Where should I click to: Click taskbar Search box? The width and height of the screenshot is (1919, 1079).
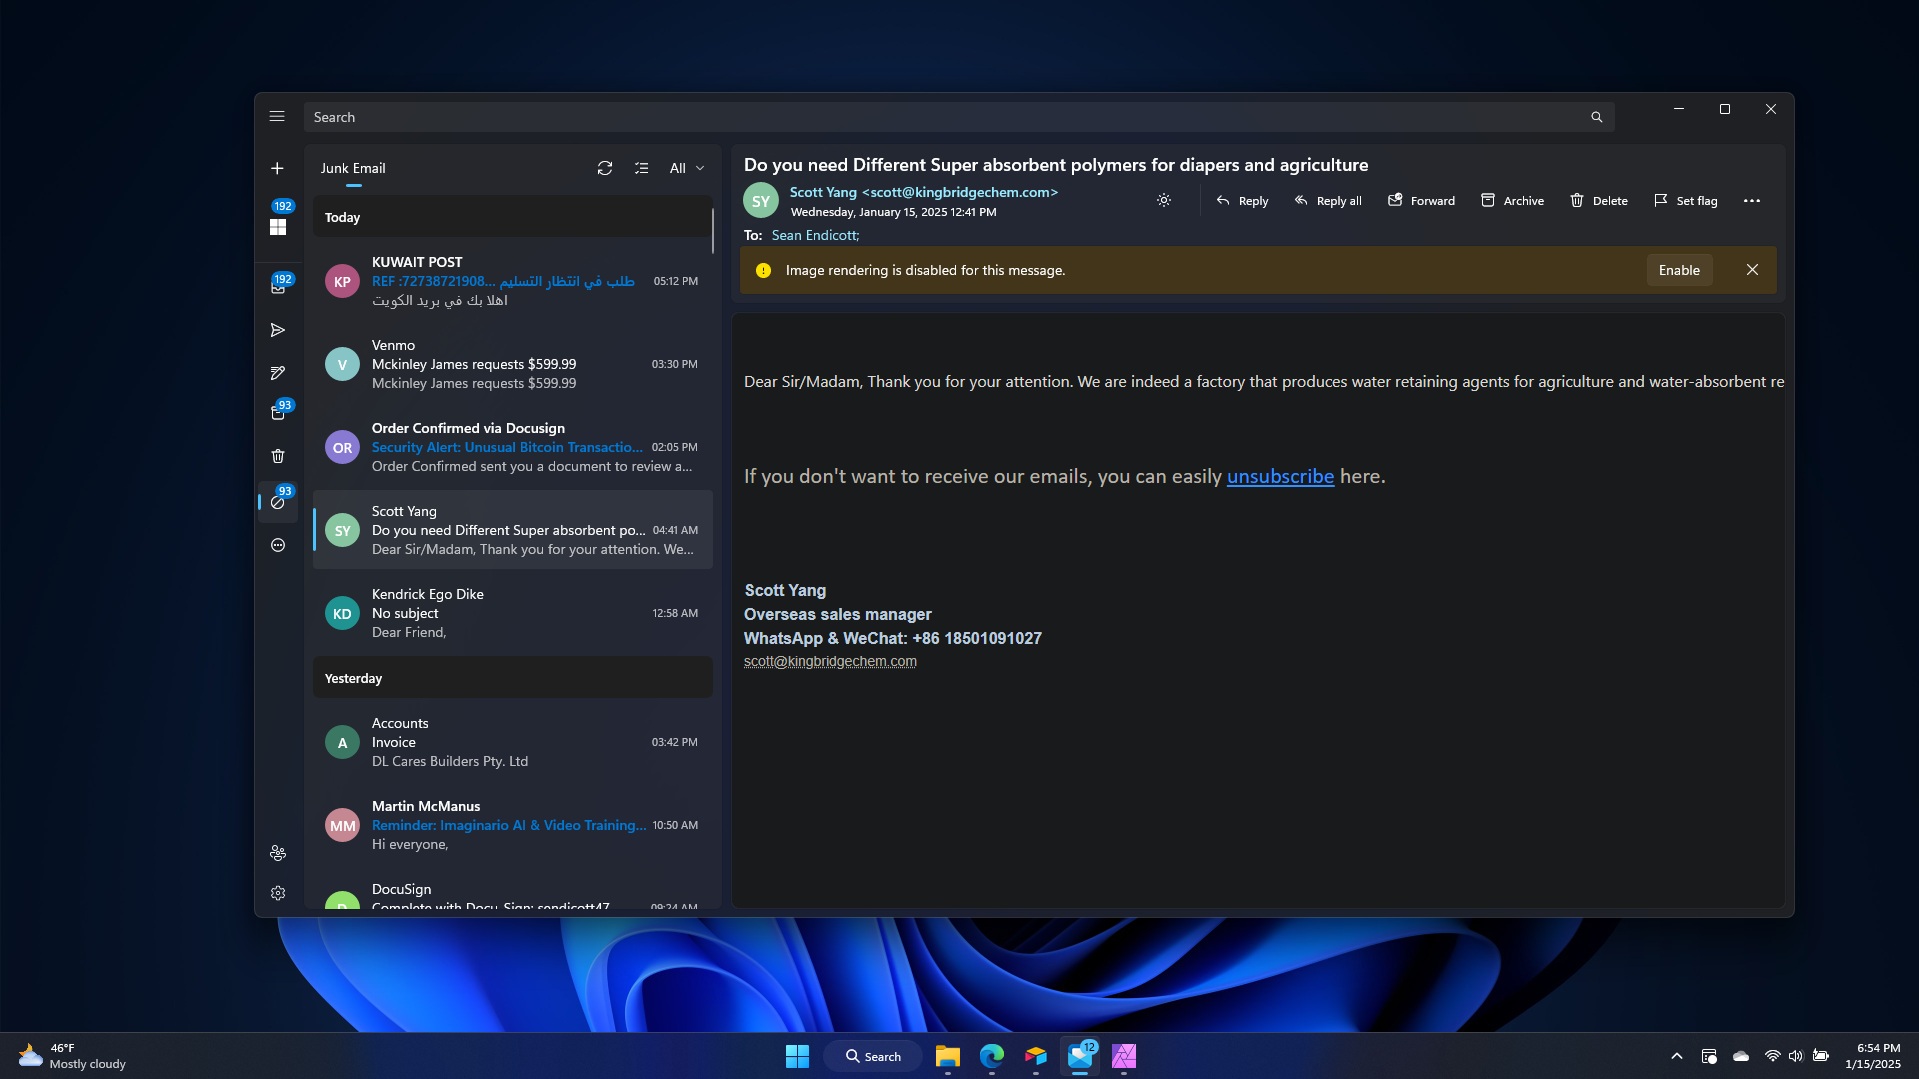click(873, 1056)
